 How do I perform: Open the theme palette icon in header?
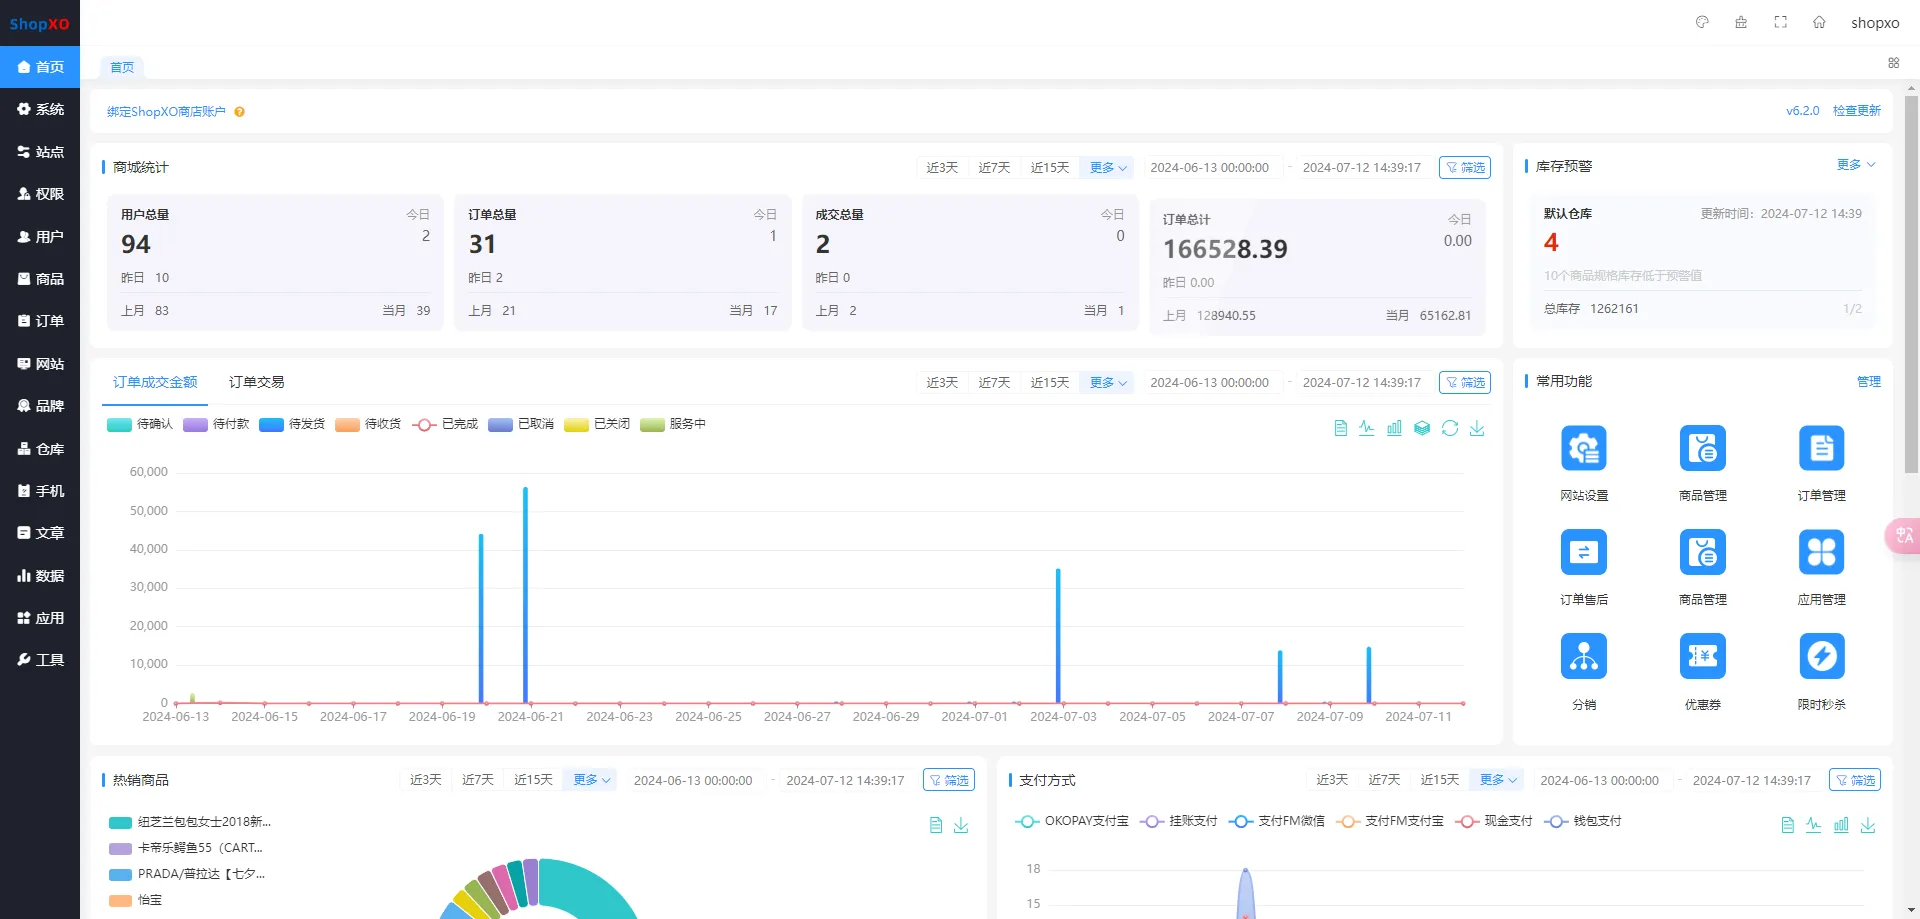pos(1702,22)
